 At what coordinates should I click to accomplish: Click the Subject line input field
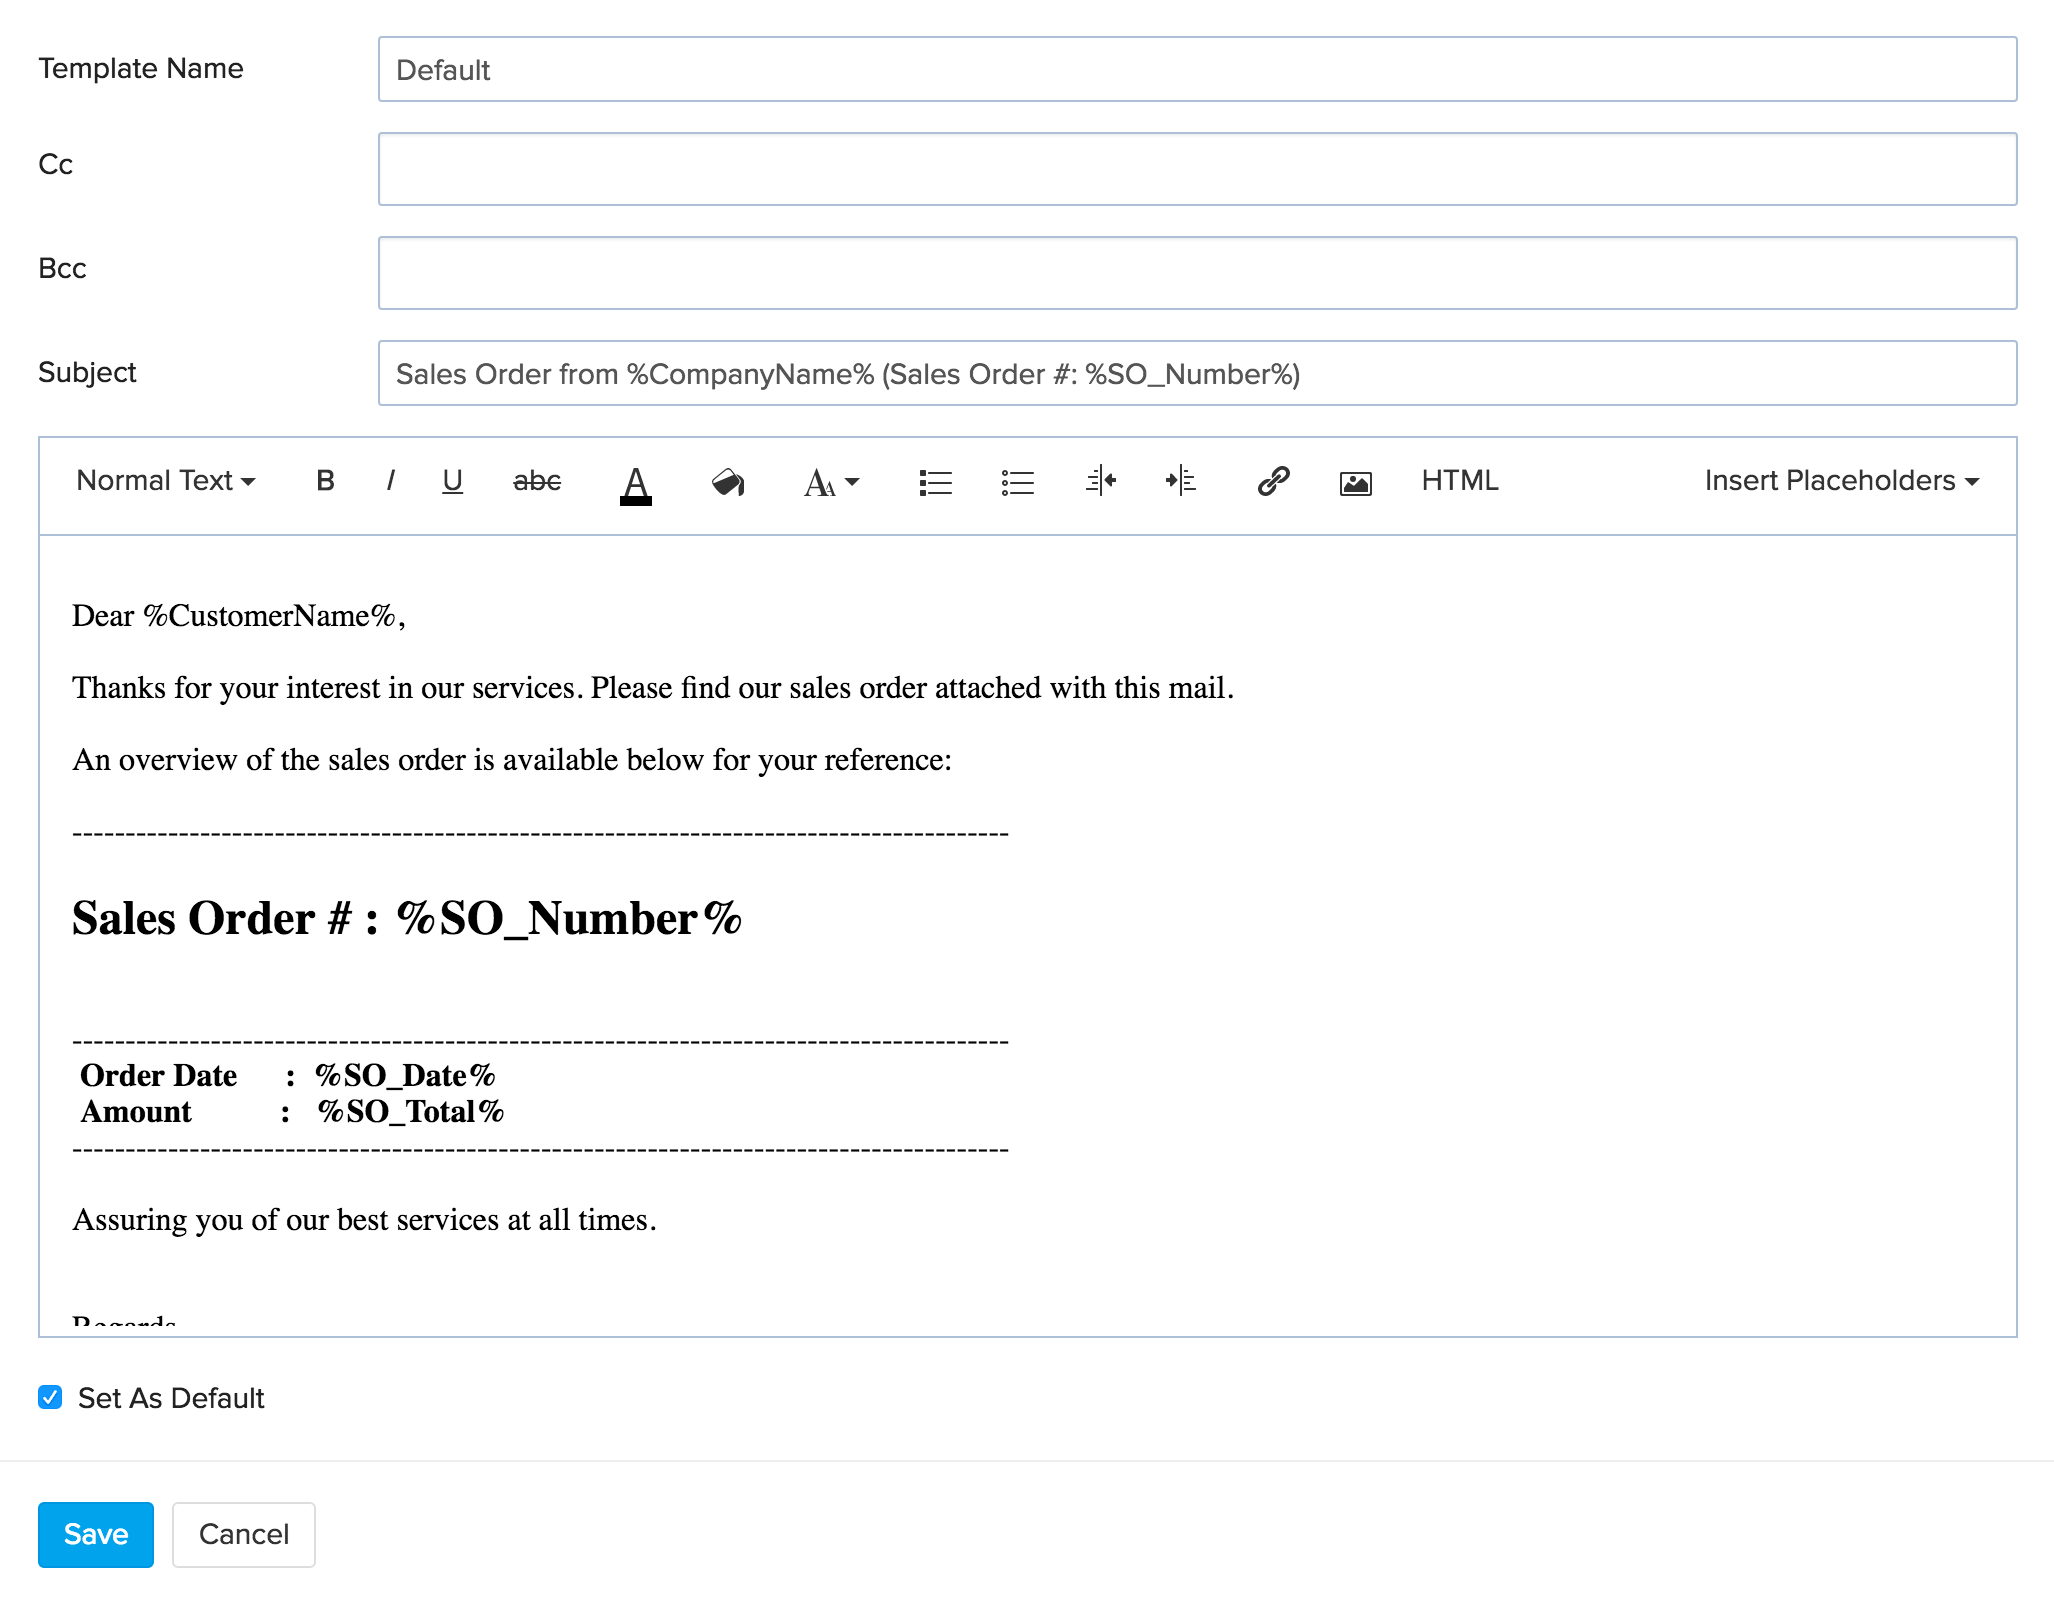1194,372
